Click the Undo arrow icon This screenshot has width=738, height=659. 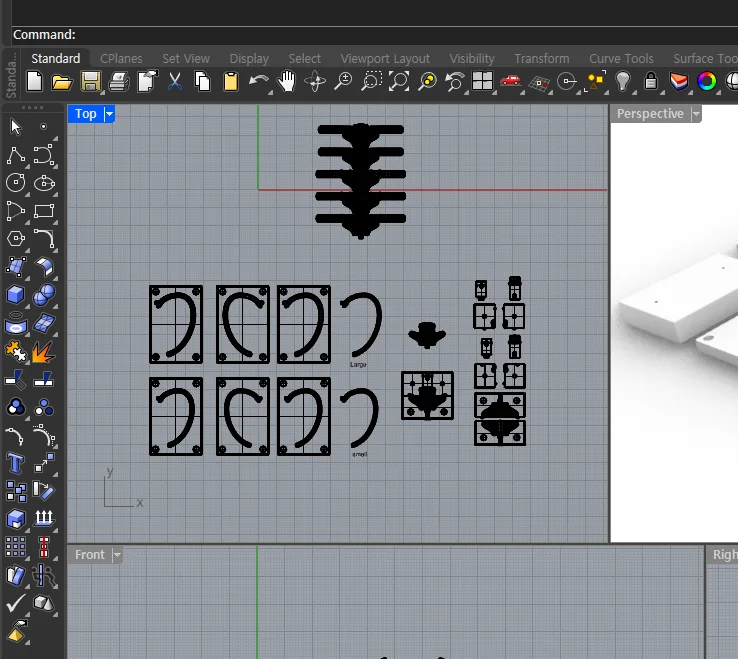(x=259, y=82)
